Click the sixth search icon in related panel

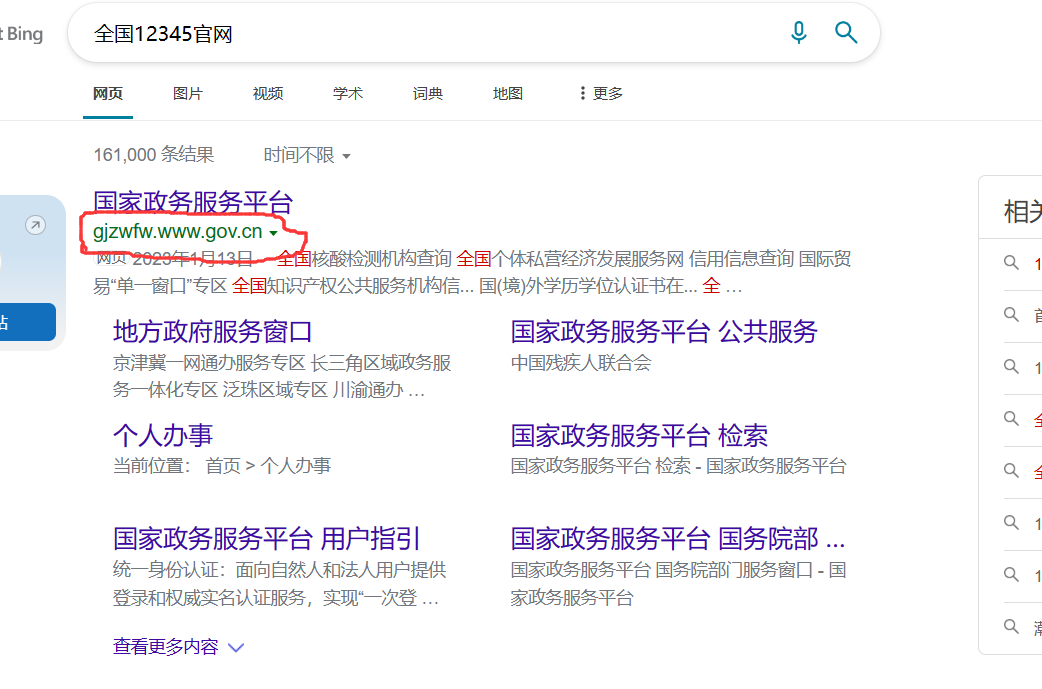pos(1011,522)
